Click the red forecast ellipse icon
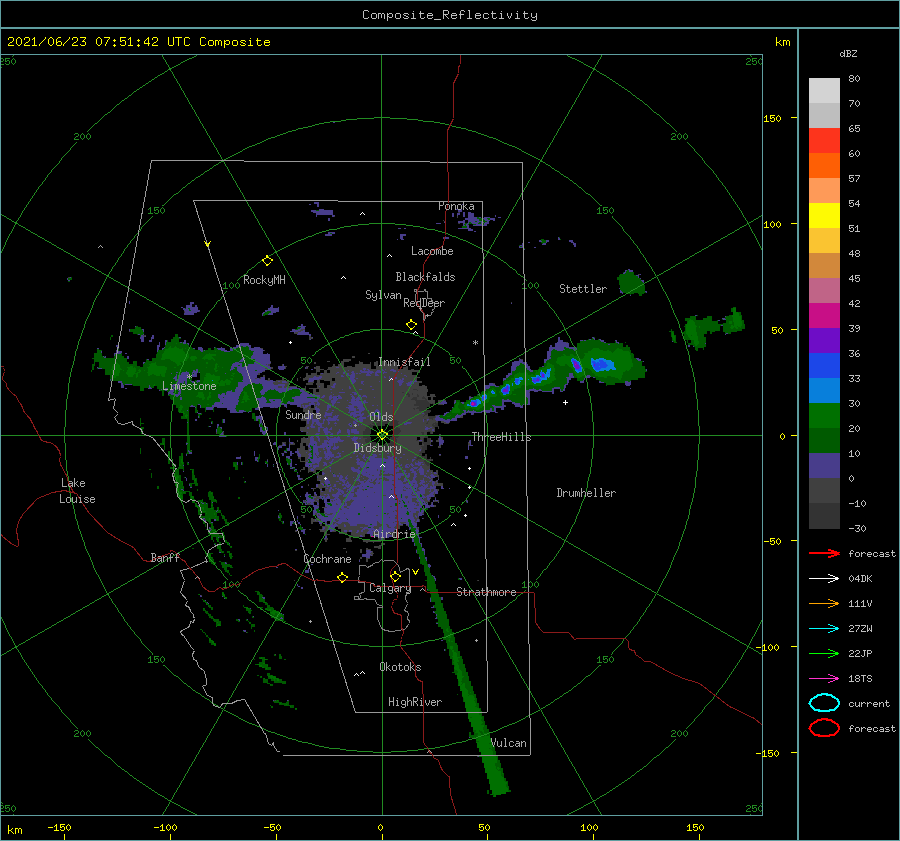900x841 pixels. coord(824,728)
